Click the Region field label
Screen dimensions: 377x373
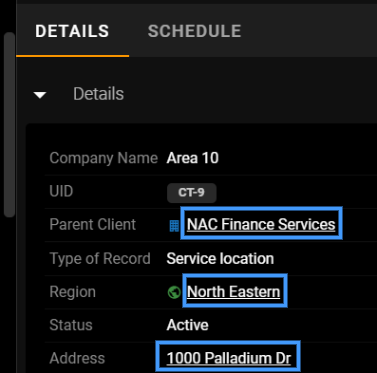tap(73, 292)
